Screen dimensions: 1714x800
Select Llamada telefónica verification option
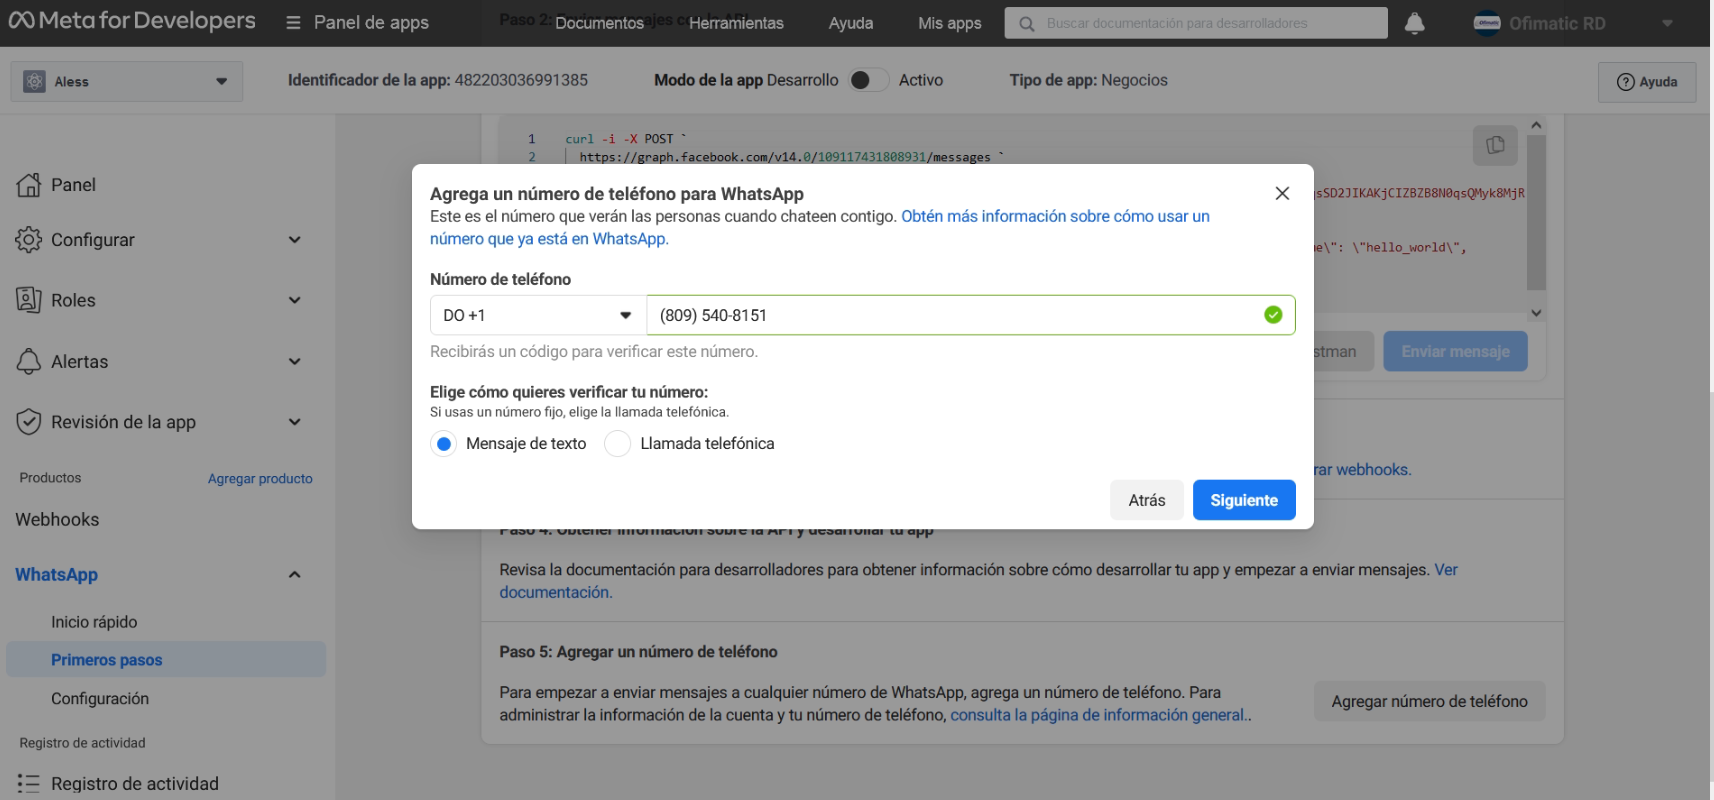pos(618,444)
